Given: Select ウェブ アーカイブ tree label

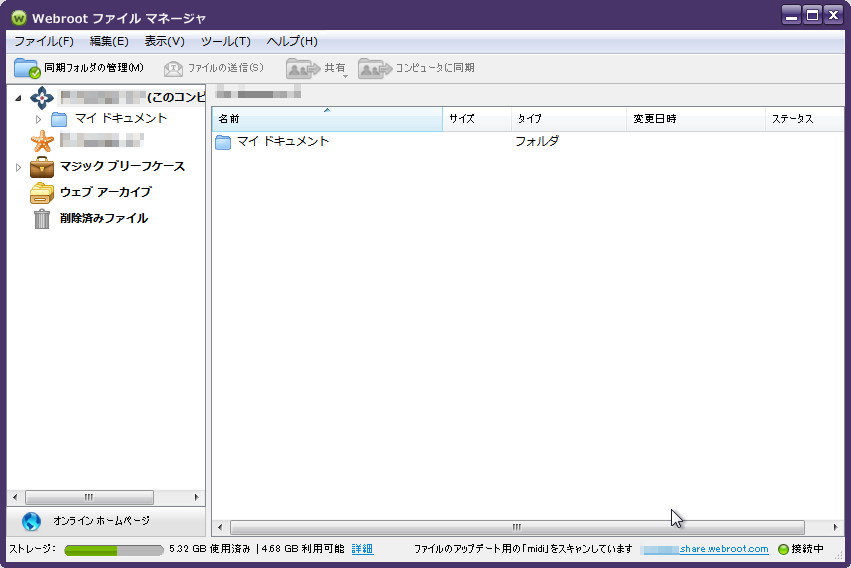Looking at the screenshot, I should 105,192.
